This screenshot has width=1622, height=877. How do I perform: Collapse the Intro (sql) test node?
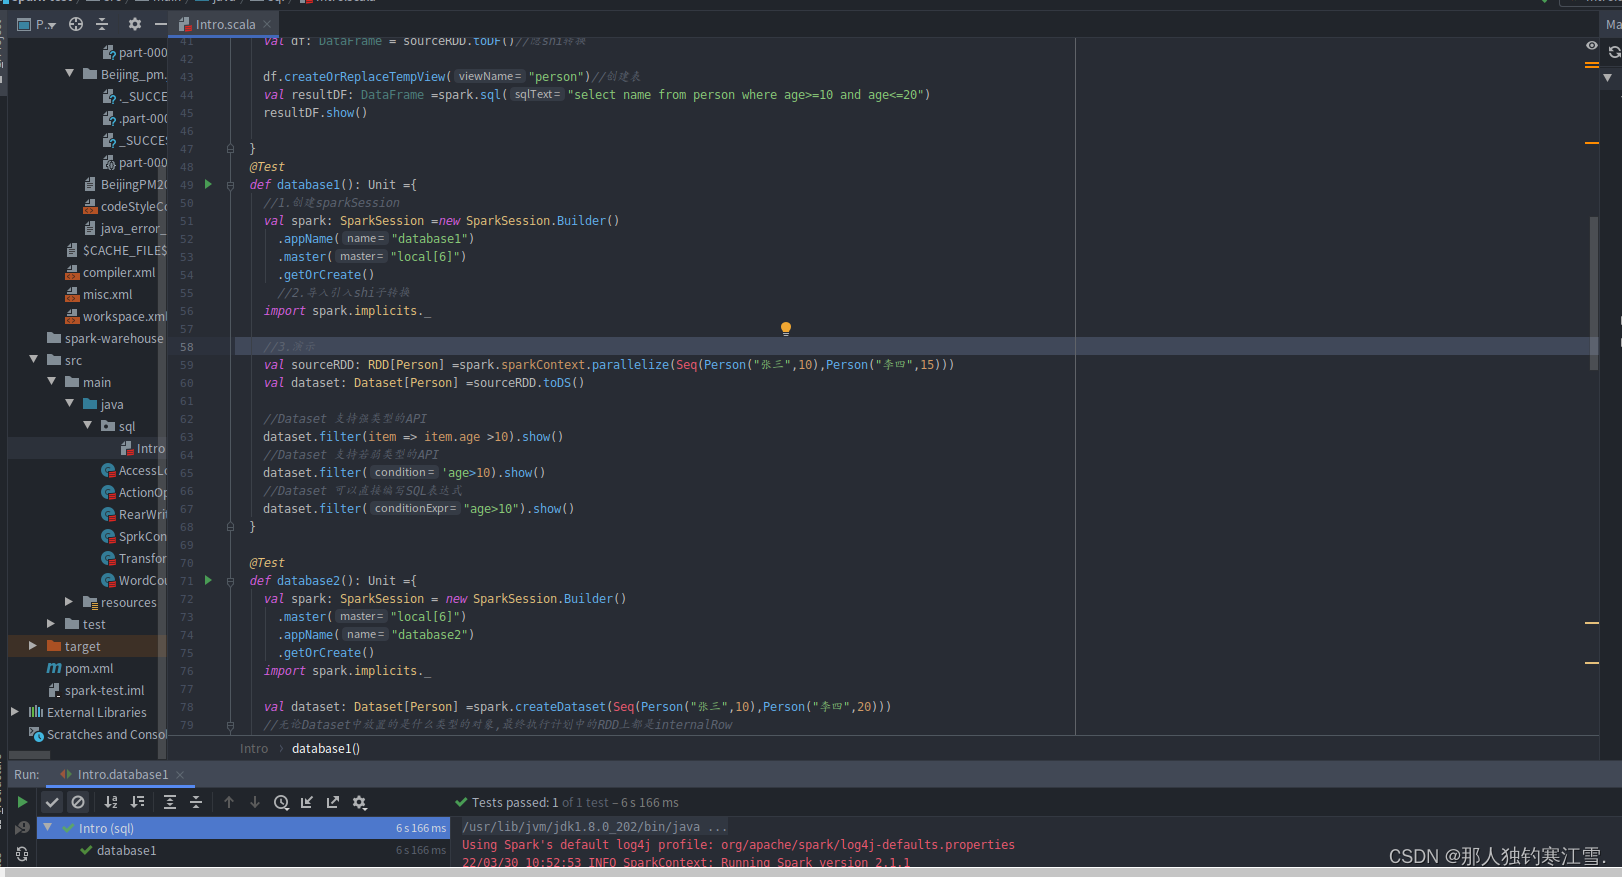[48, 827]
